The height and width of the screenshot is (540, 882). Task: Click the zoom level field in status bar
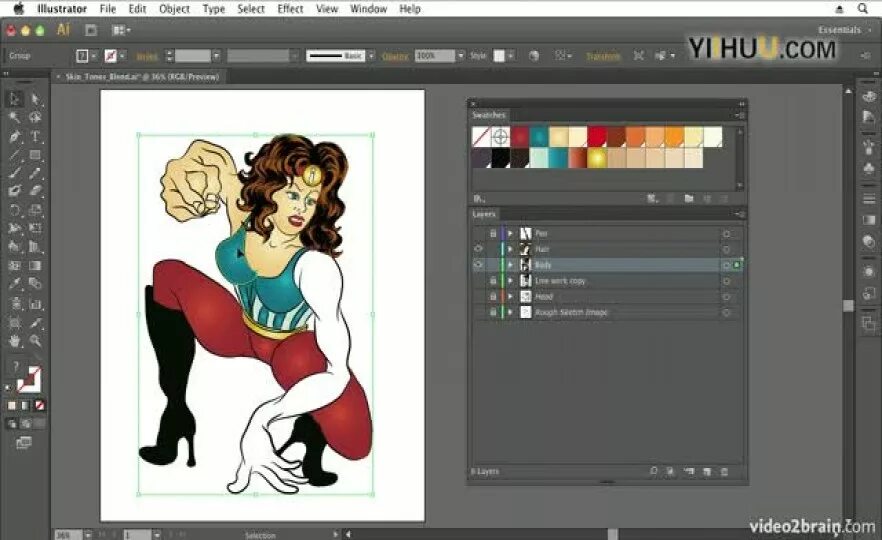point(69,535)
